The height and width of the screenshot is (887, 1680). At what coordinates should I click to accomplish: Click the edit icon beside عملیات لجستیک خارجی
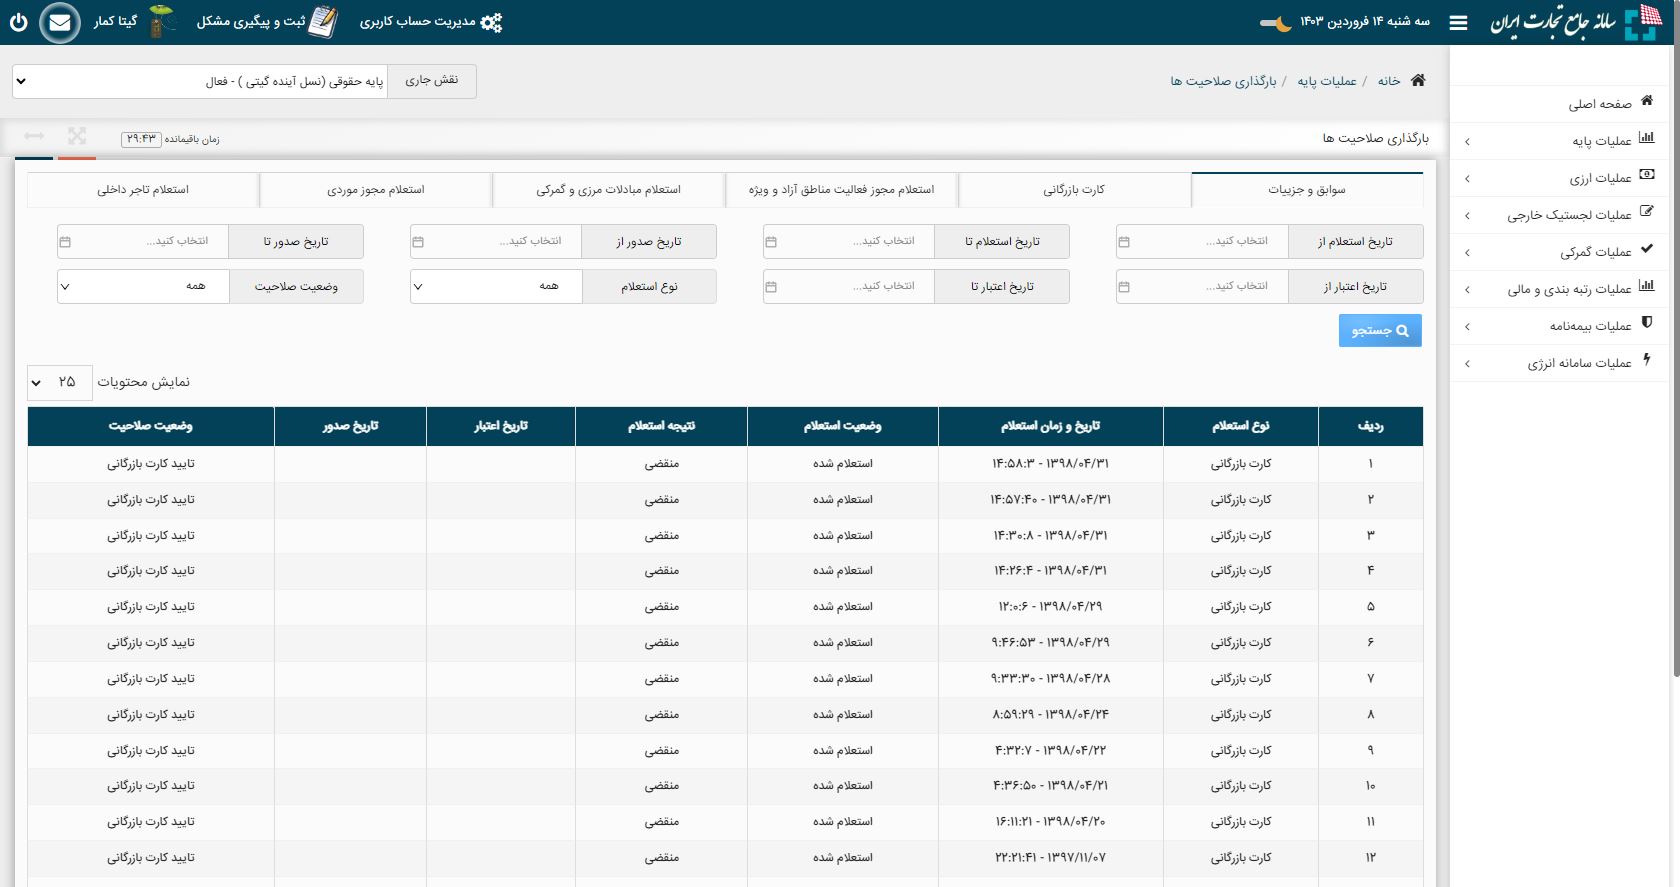tap(1647, 212)
